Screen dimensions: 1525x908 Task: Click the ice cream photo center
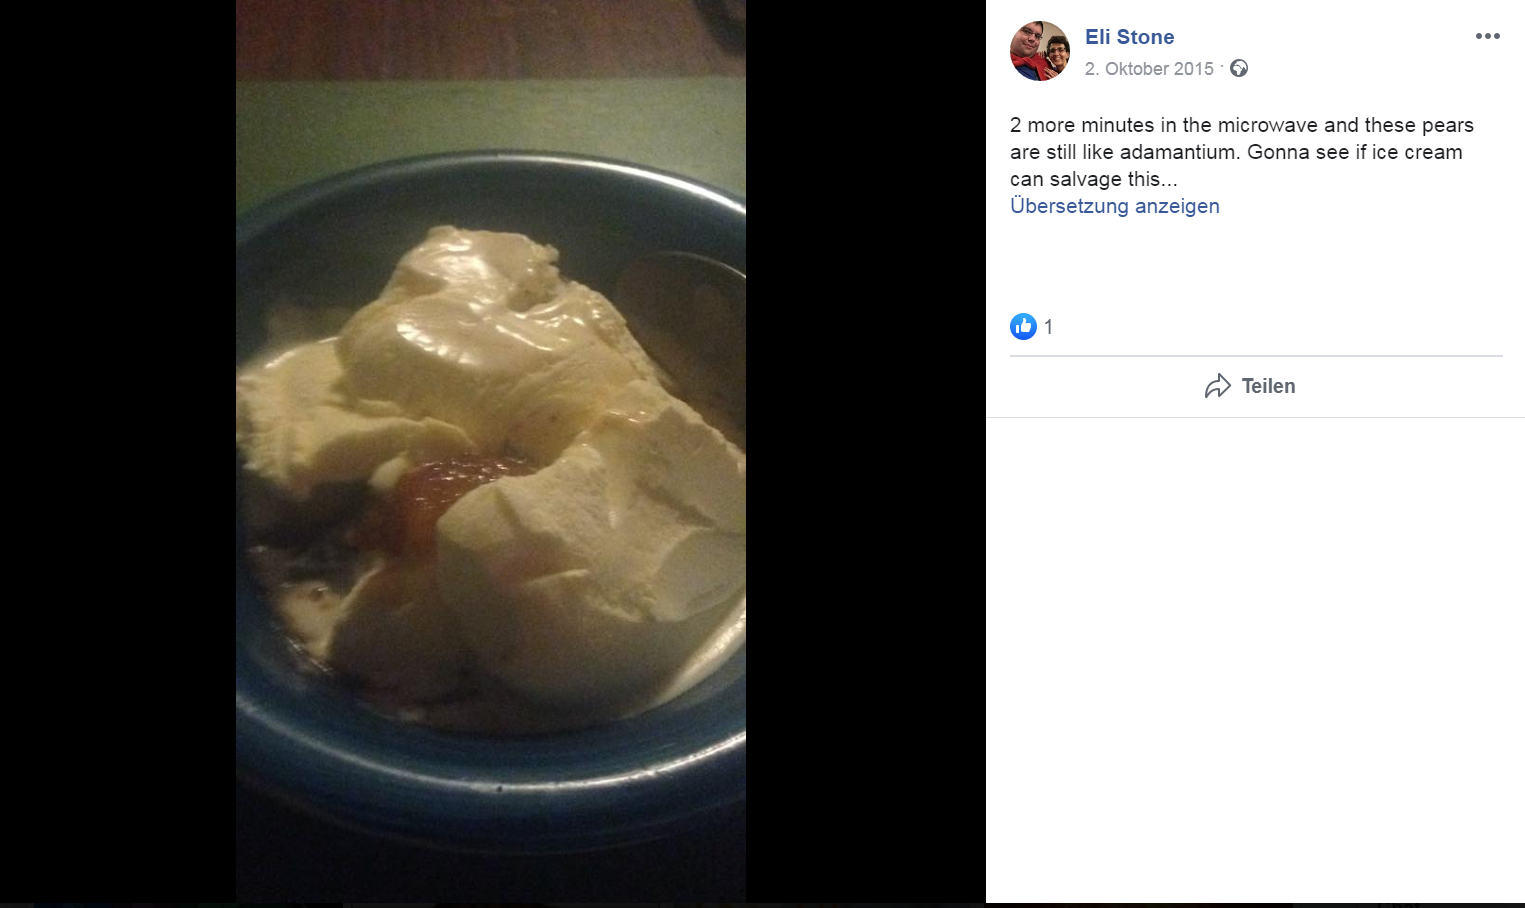pos(491,452)
